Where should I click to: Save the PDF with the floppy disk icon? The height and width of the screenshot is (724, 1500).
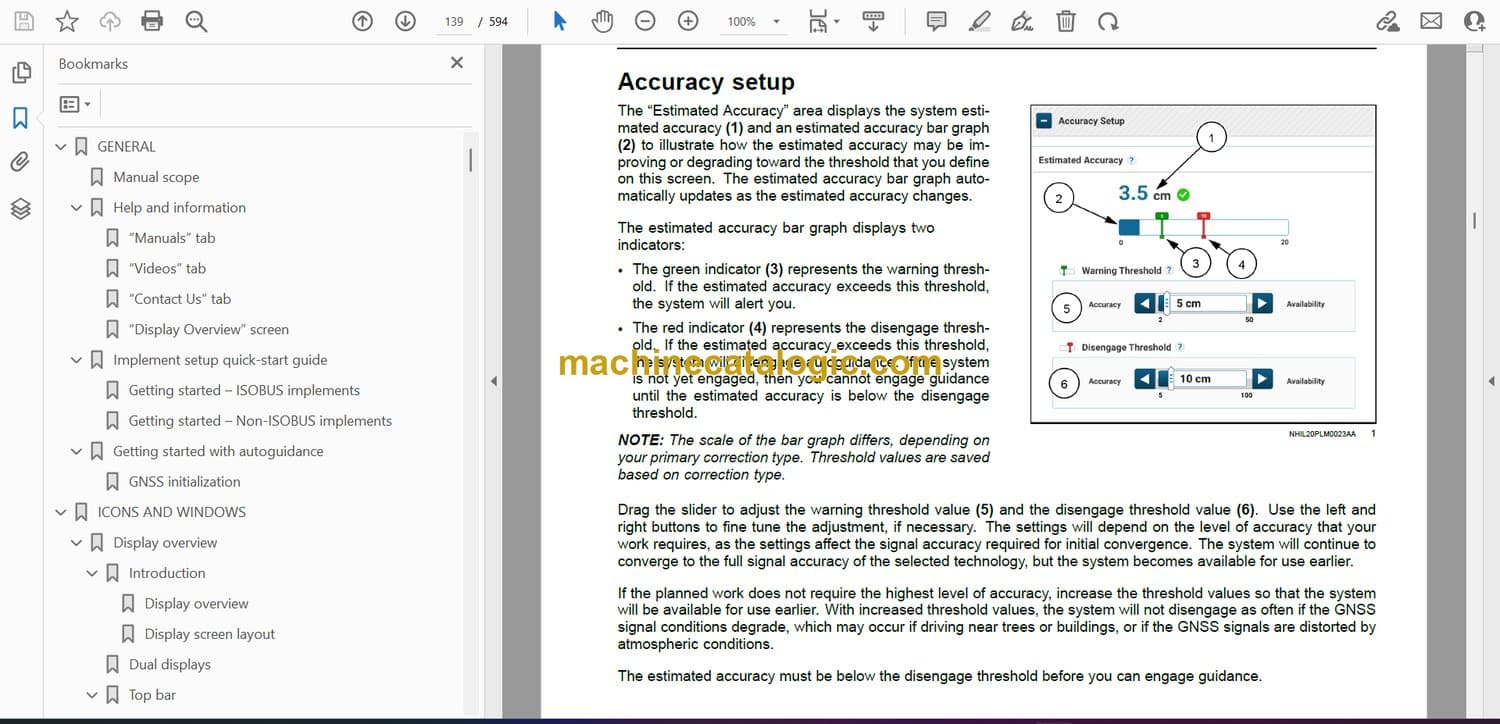(23, 21)
